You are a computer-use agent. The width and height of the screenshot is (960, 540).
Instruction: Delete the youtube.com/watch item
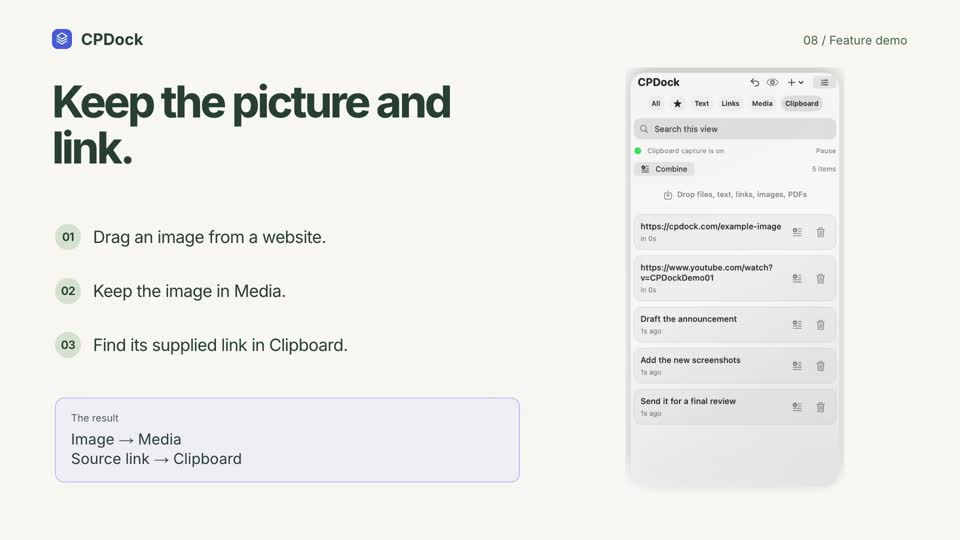[820, 279]
